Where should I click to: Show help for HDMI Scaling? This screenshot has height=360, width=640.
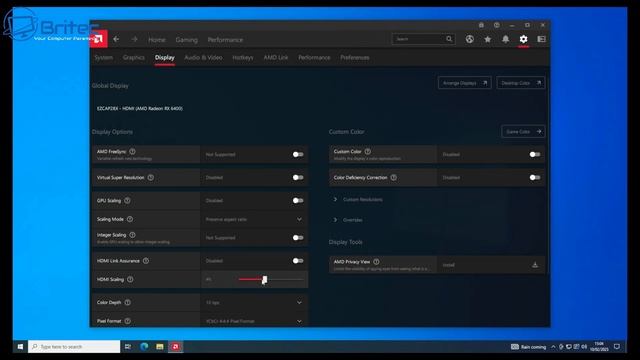(130, 279)
